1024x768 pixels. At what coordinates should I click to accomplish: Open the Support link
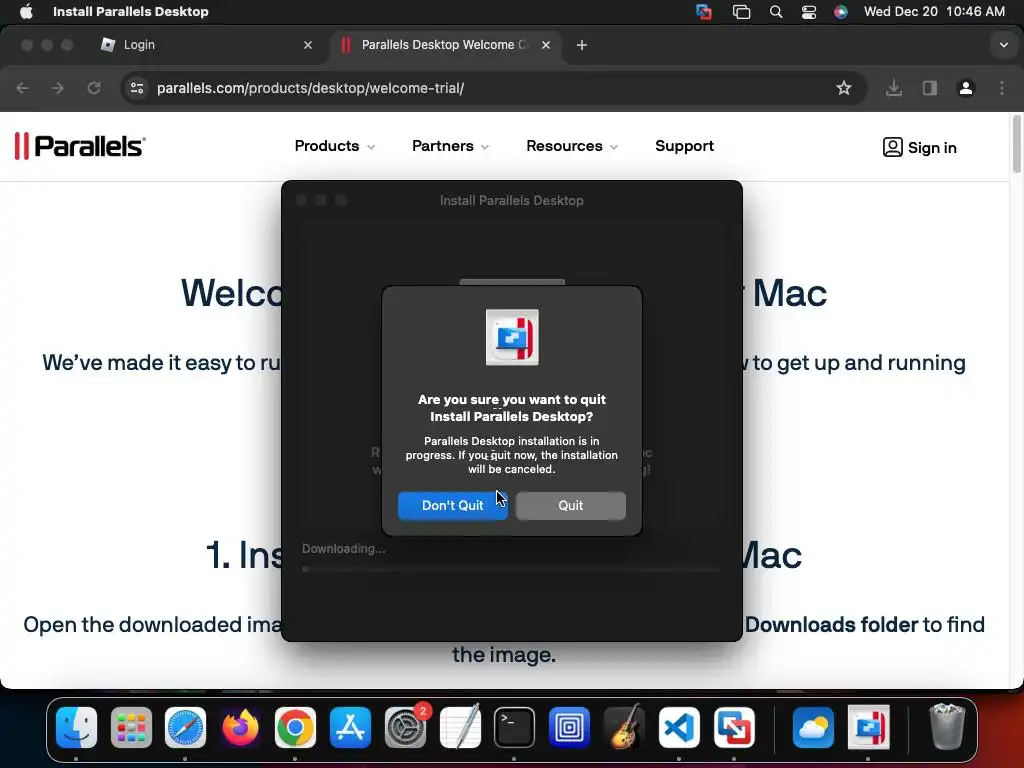[684, 146]
